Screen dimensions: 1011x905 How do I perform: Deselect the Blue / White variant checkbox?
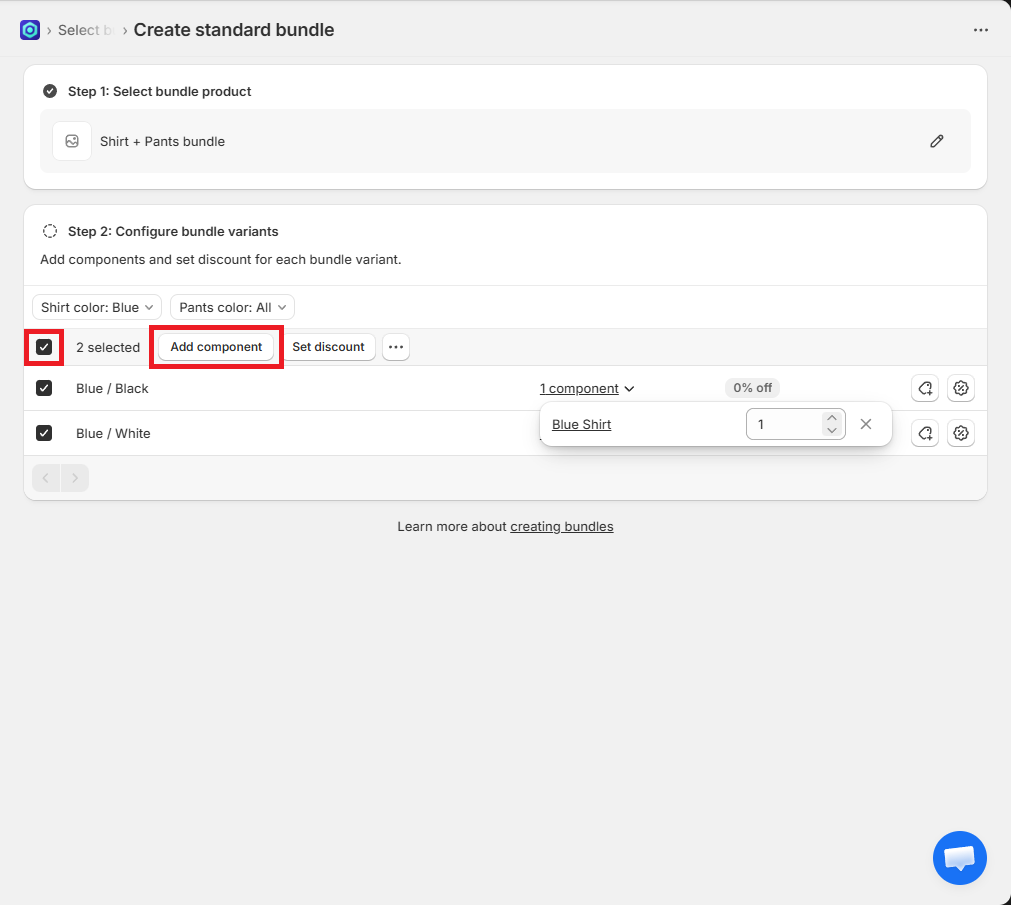[x=44, y=433]
